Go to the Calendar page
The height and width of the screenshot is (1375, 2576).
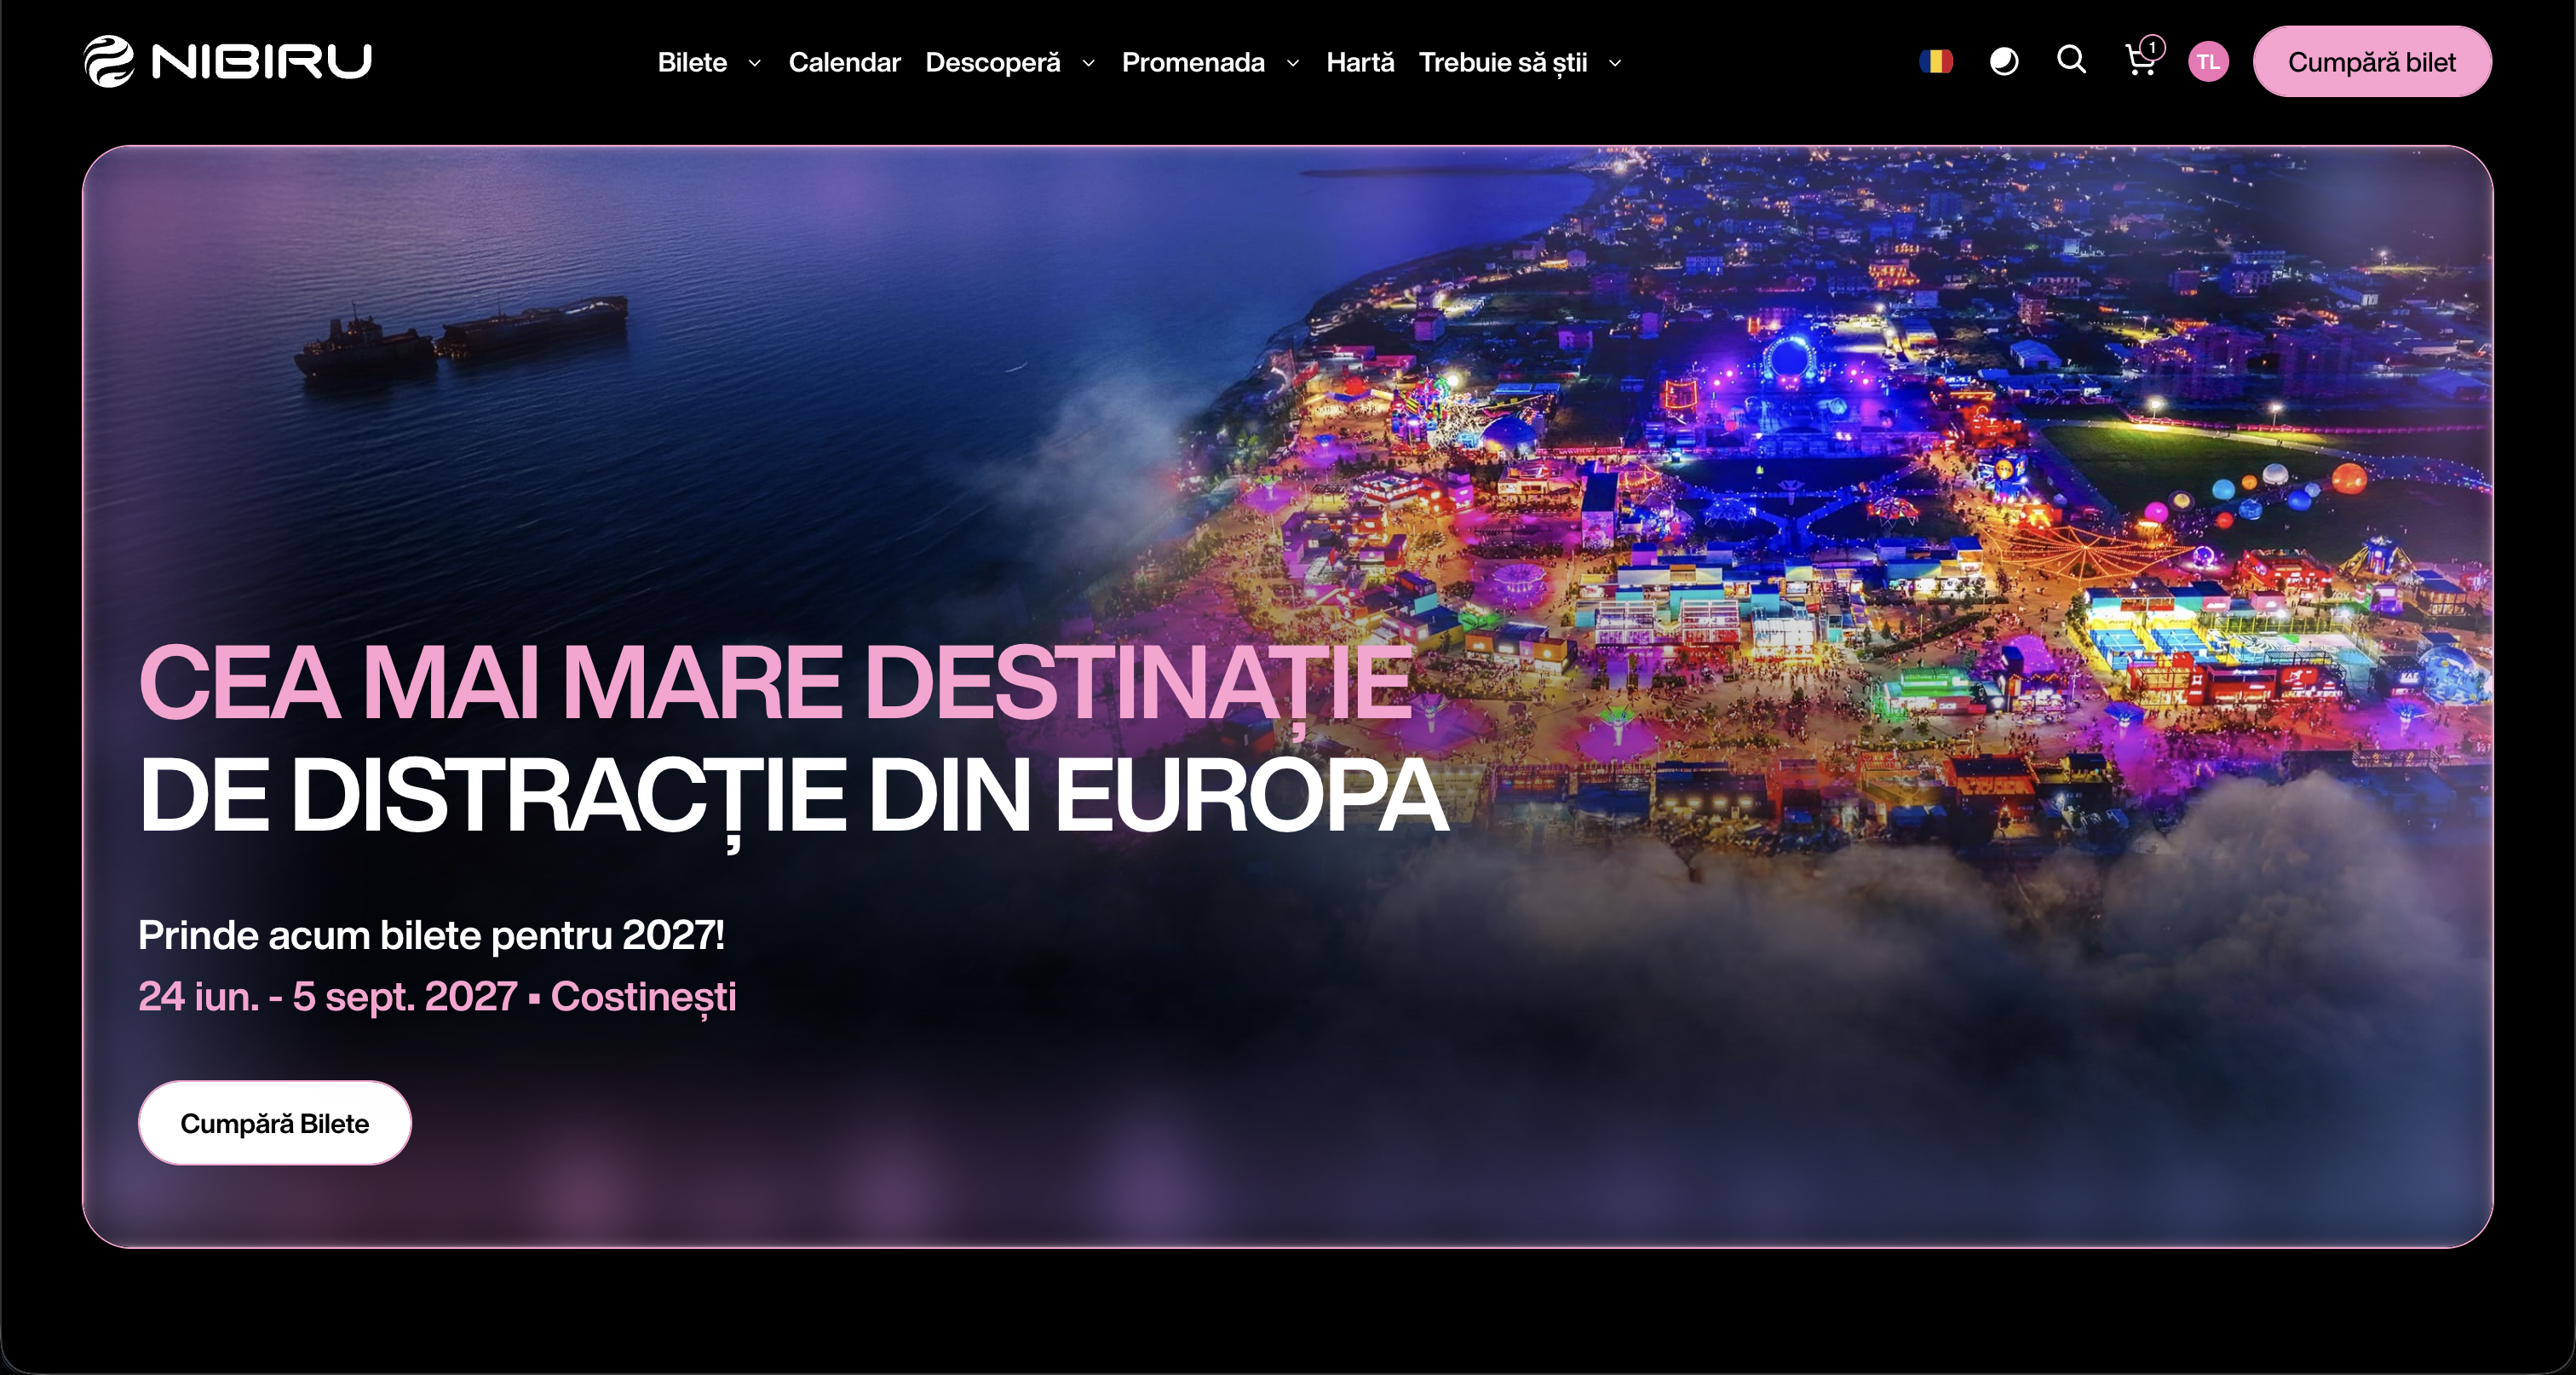844,62
